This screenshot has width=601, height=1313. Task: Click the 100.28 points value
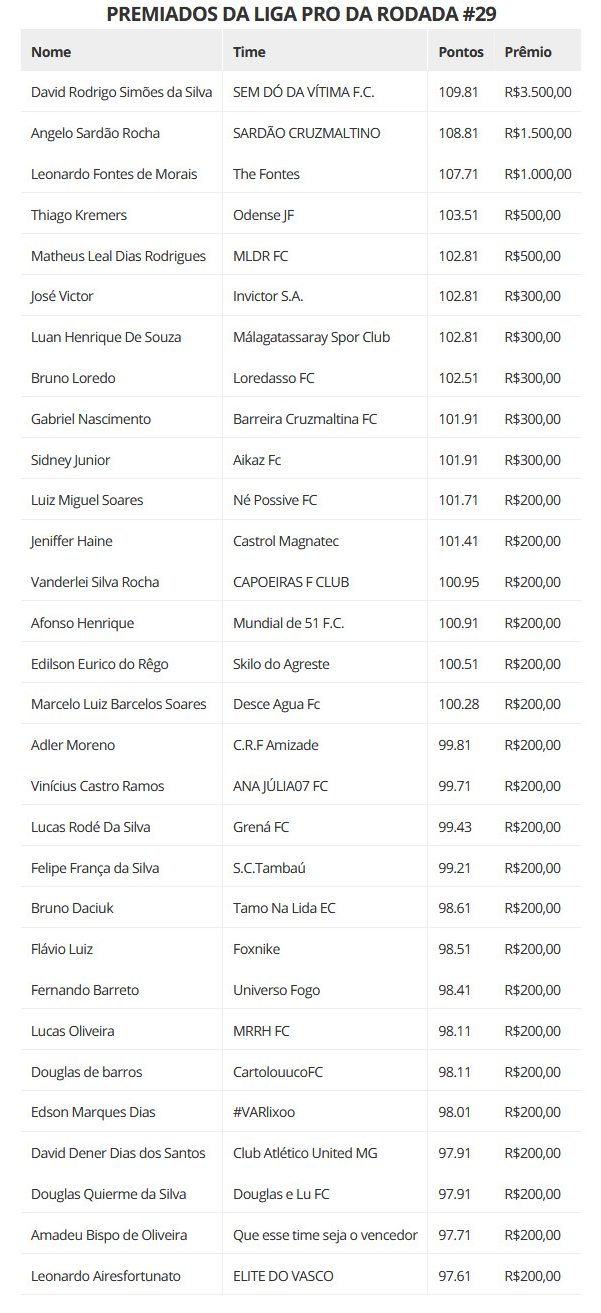(458, 704)
